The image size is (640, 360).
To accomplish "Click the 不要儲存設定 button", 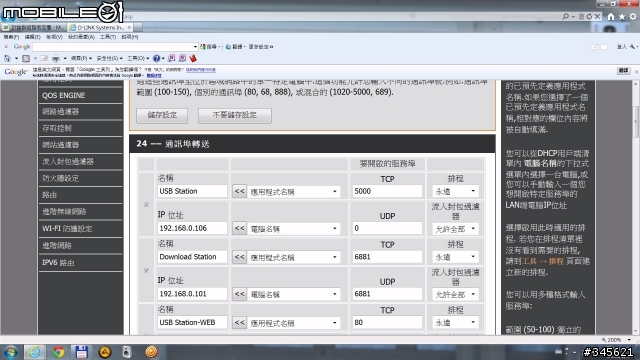I will tap(235, 115).
